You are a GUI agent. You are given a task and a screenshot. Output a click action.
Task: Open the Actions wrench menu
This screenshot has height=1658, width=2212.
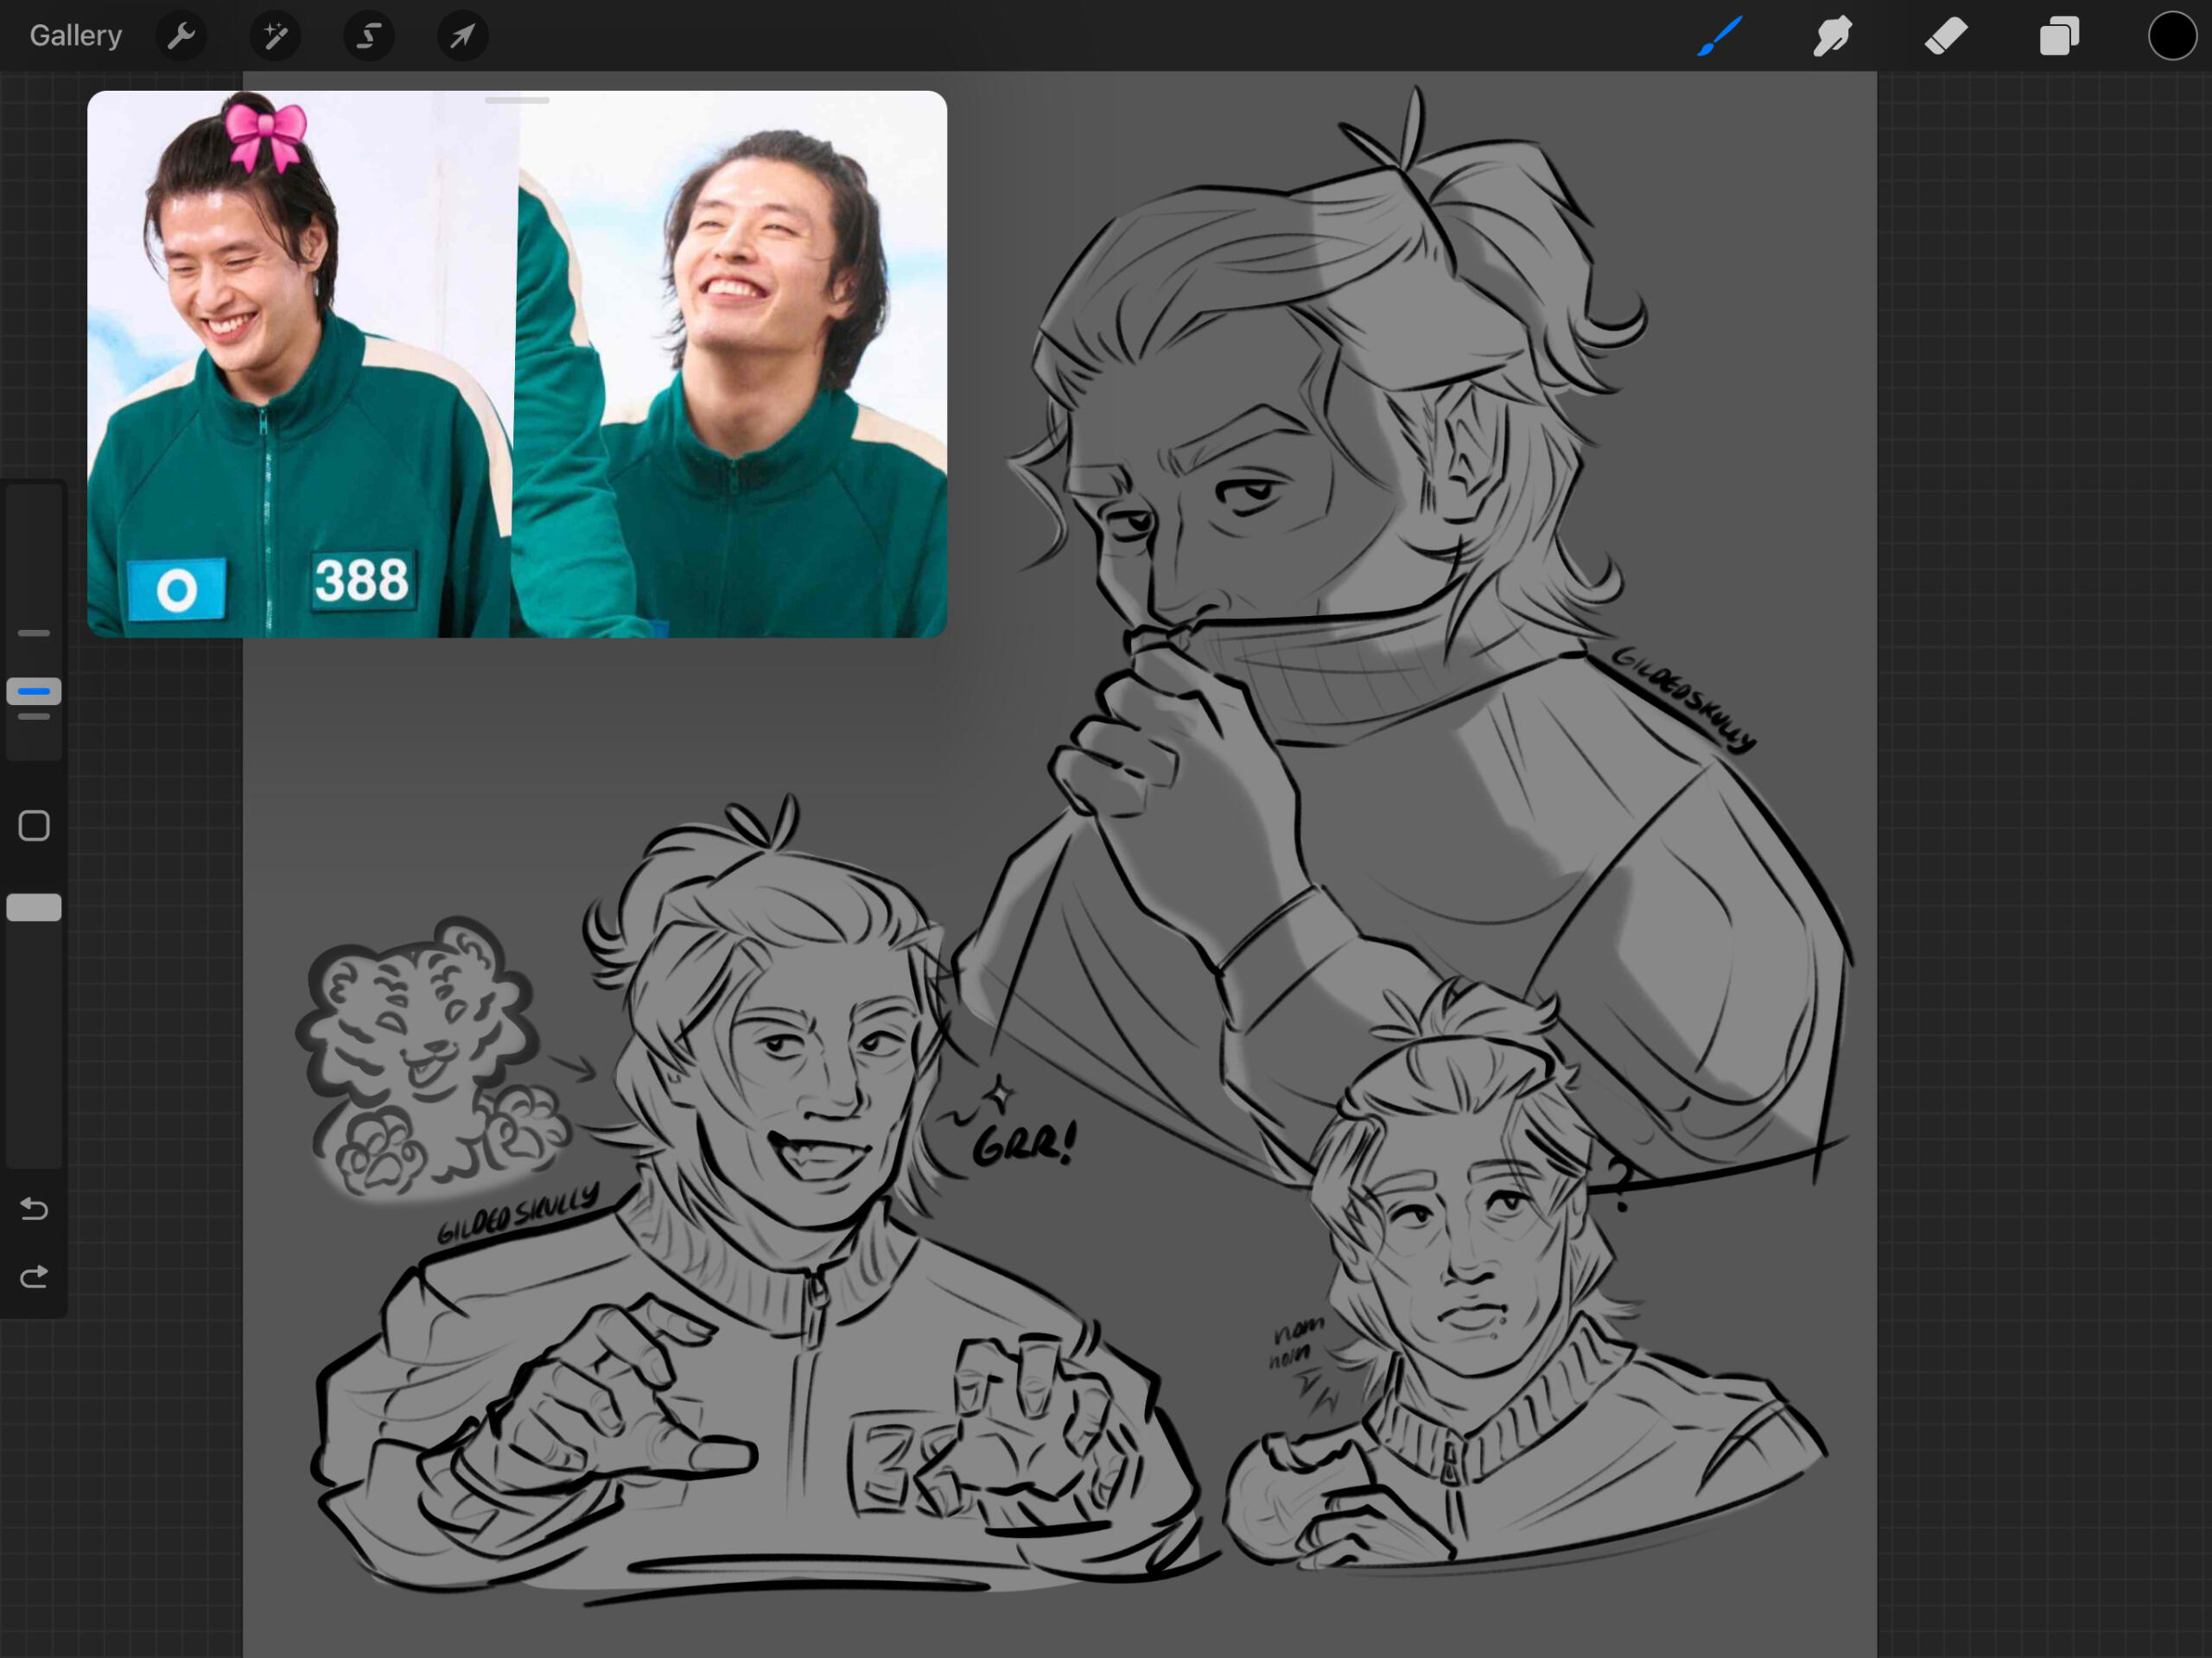(x=181, y=37)
